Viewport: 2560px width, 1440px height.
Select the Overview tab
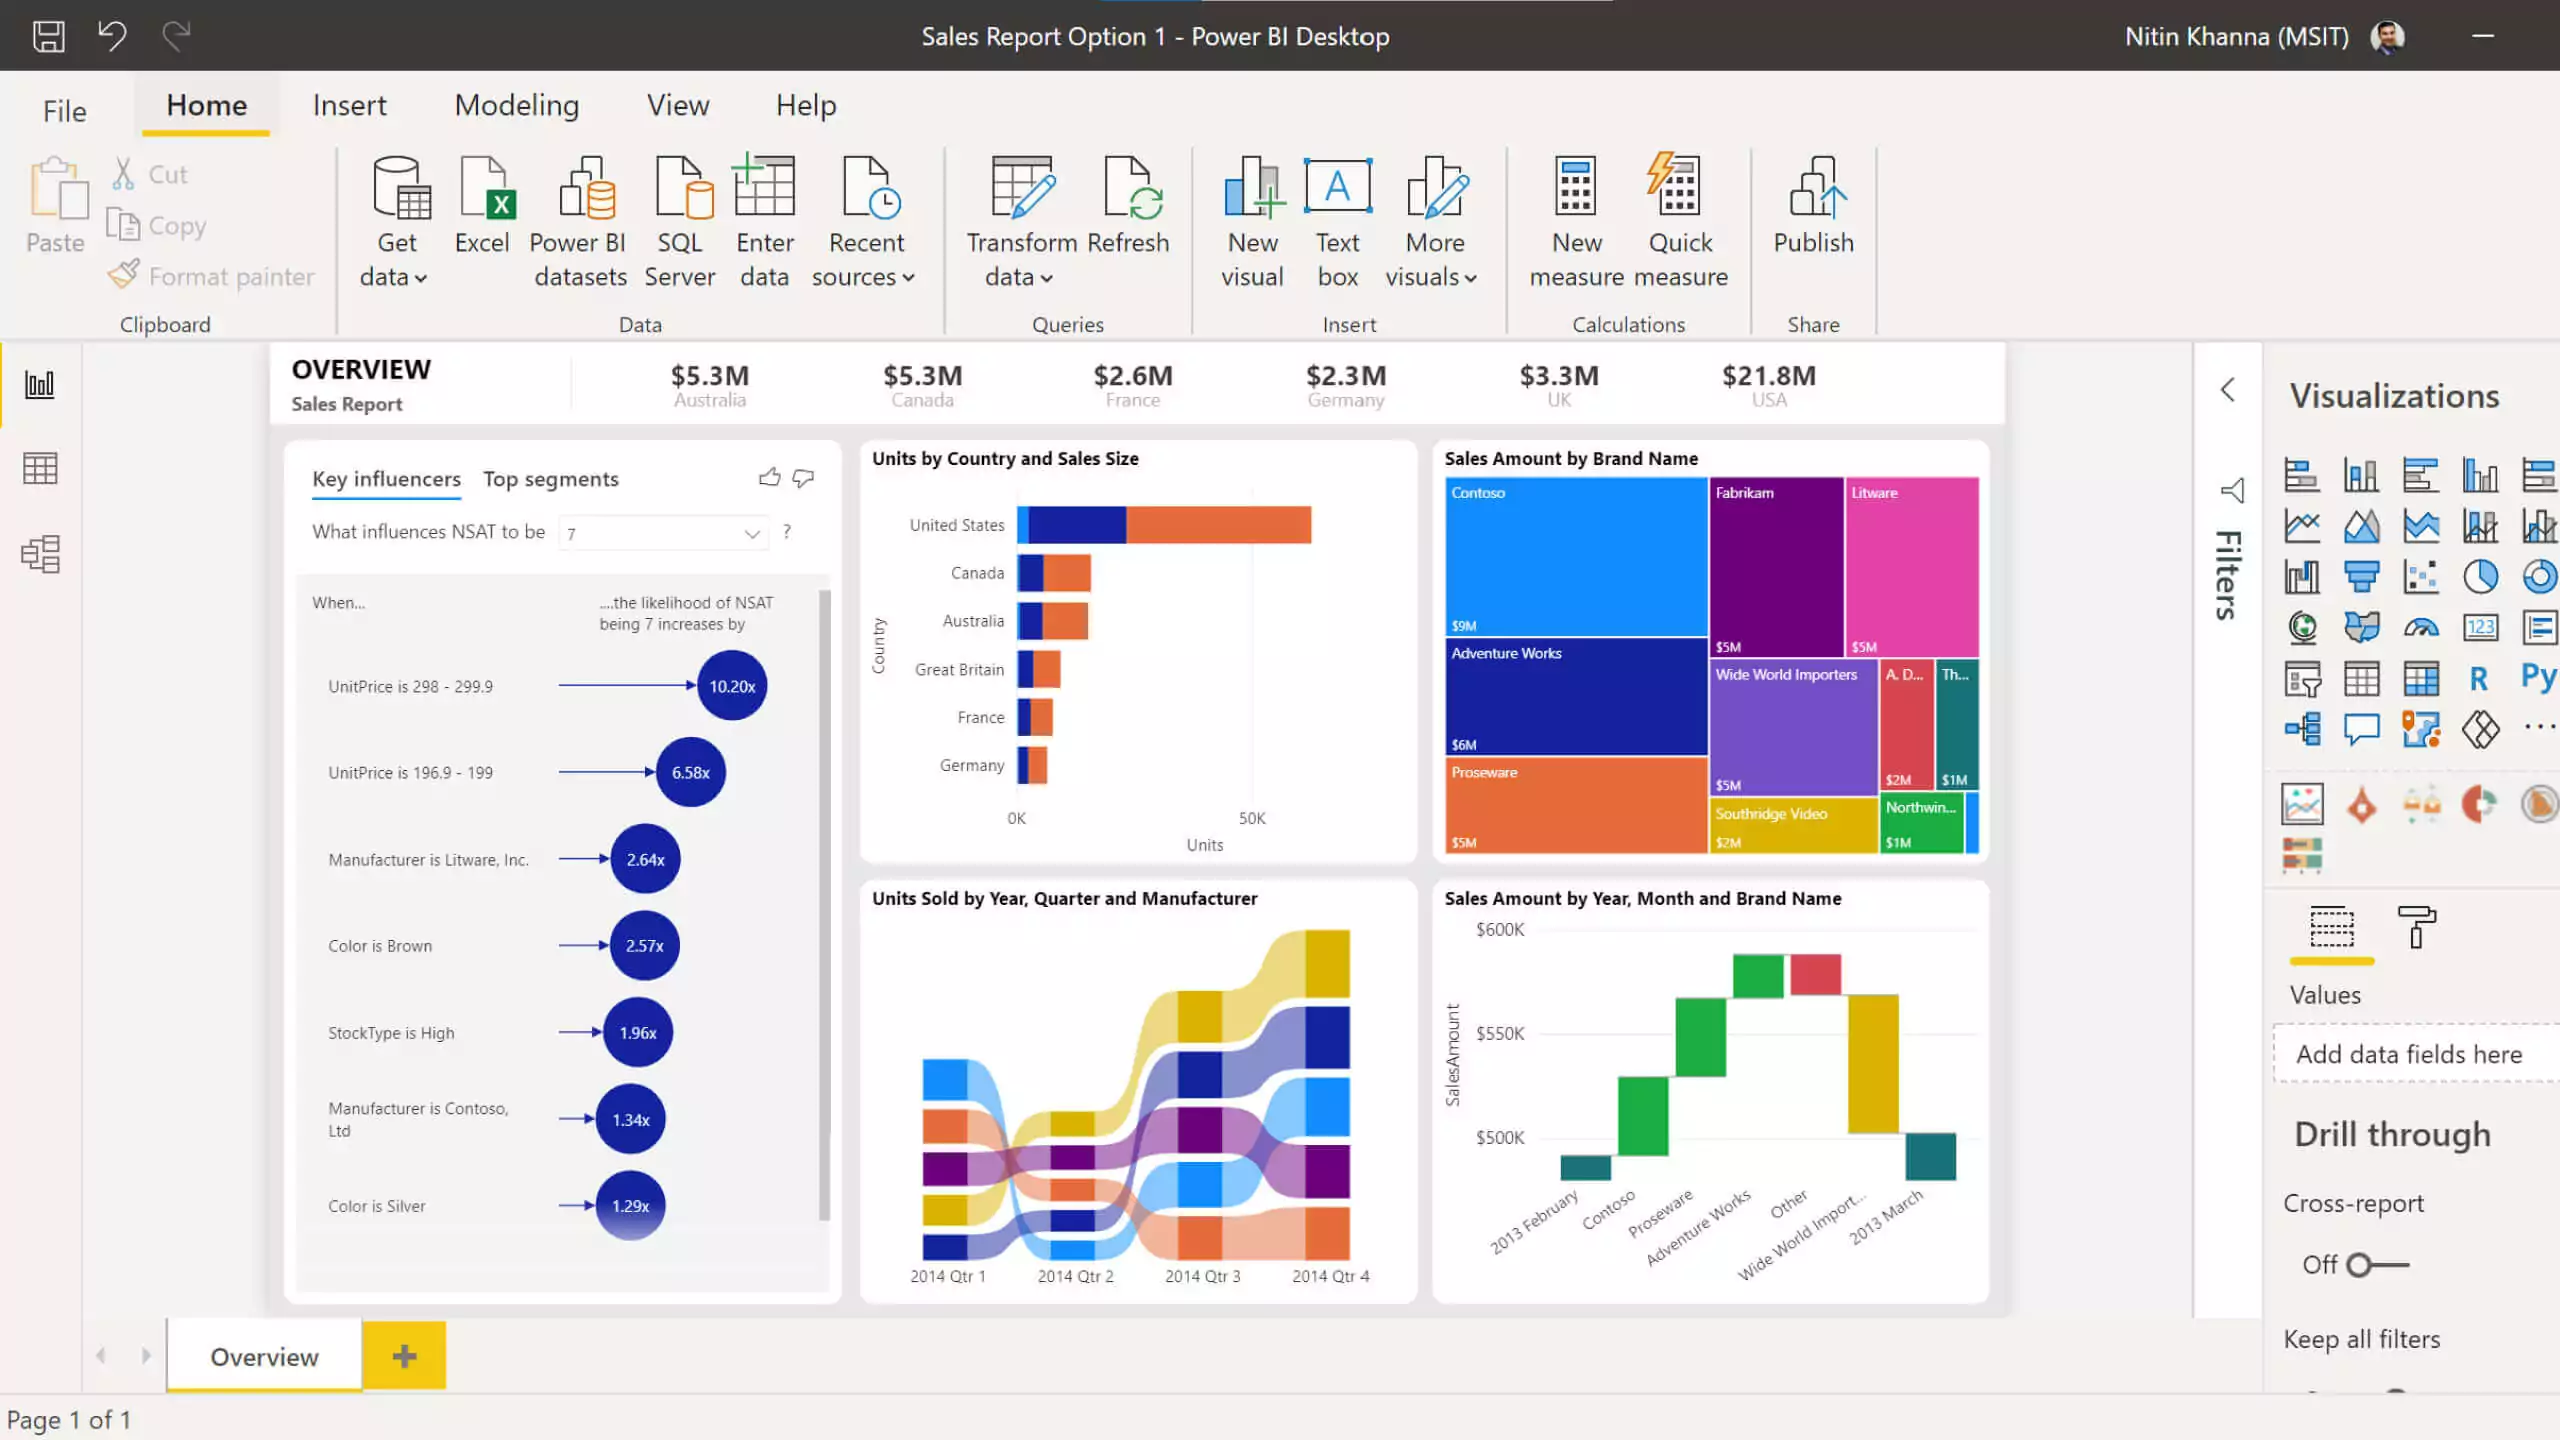pyautogui.click(x=264, y=1356)
